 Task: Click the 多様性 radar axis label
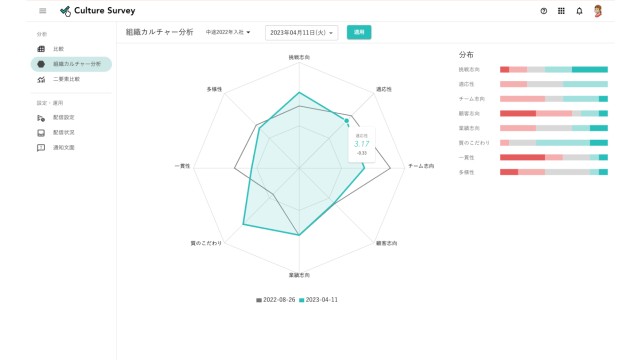(214, 89)
